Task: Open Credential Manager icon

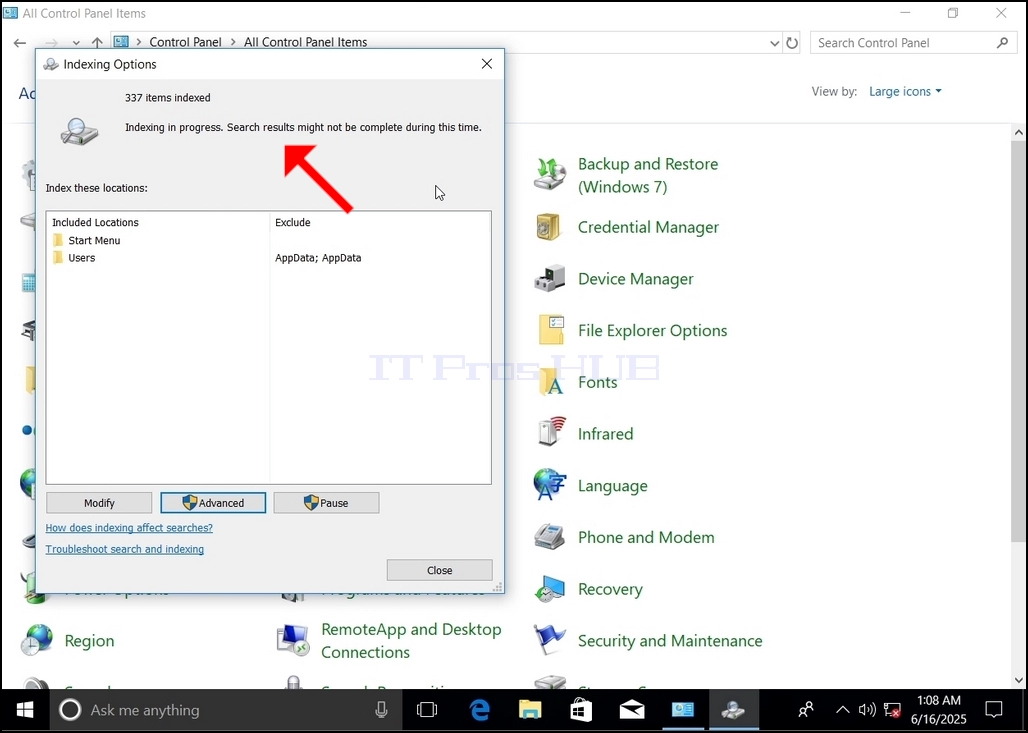Action: pos(549,228)
